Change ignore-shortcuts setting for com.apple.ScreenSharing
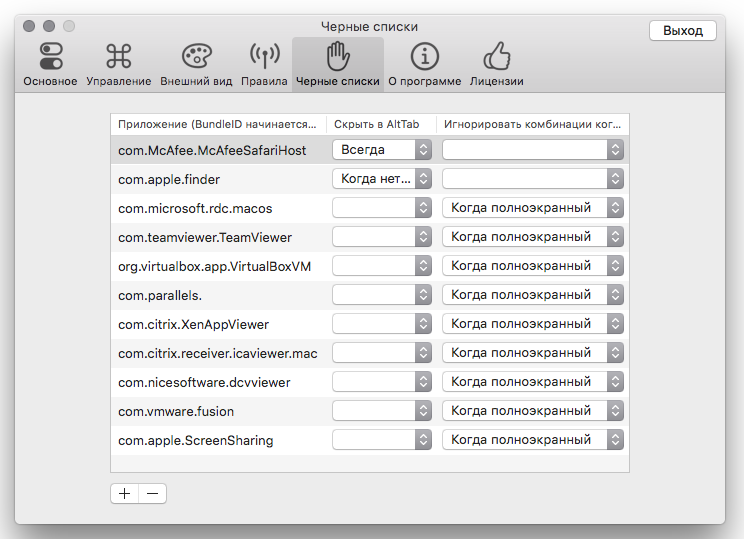Viewport: 744px width, 539px height. coord(533,439)
